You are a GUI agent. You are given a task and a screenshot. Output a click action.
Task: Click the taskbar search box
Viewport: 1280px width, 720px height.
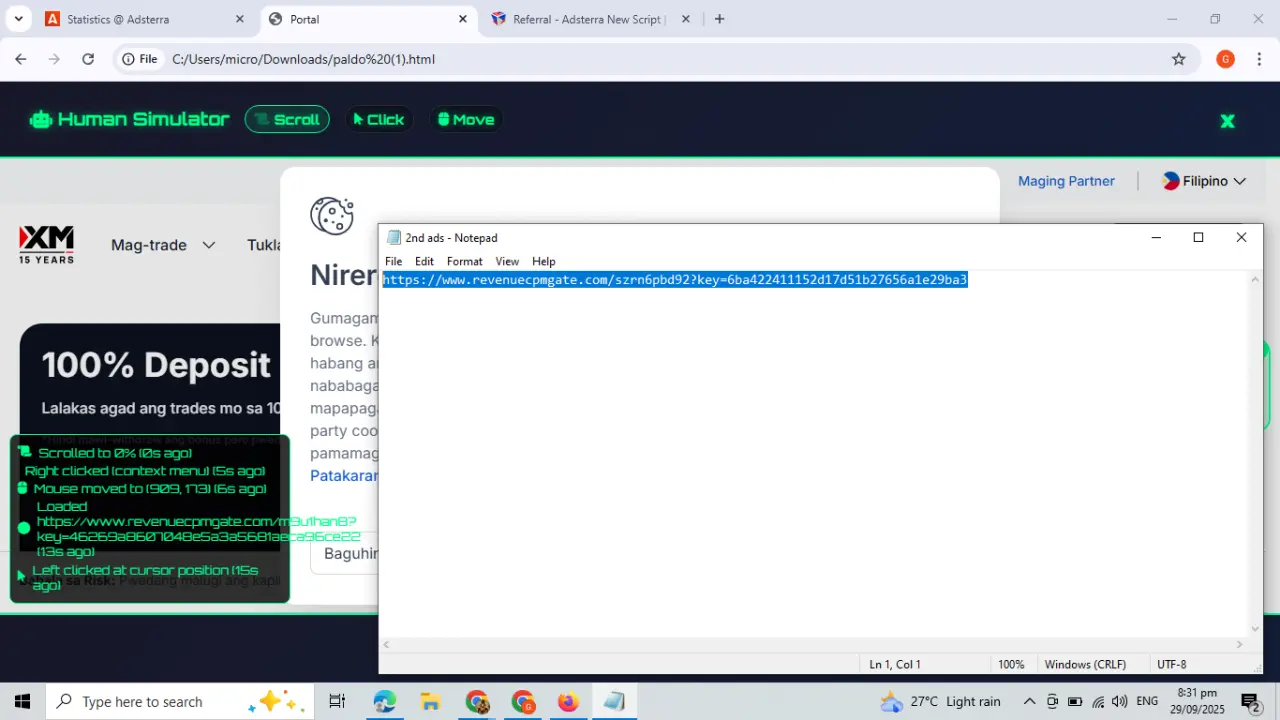click(180, 702)
